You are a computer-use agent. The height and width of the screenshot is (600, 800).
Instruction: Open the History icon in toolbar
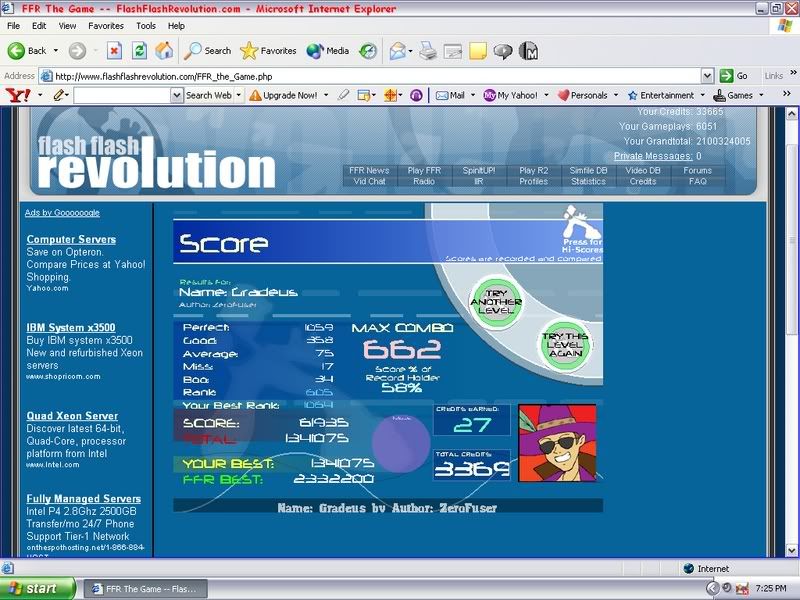pos(368,50)
